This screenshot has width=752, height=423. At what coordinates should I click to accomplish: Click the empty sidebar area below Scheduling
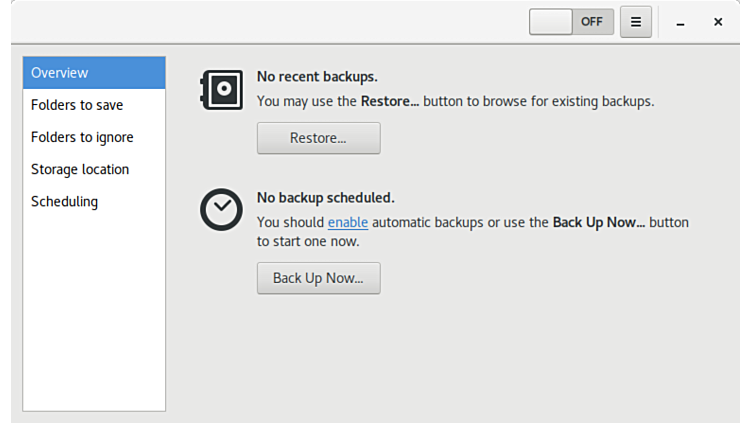(x=94, y=310)
